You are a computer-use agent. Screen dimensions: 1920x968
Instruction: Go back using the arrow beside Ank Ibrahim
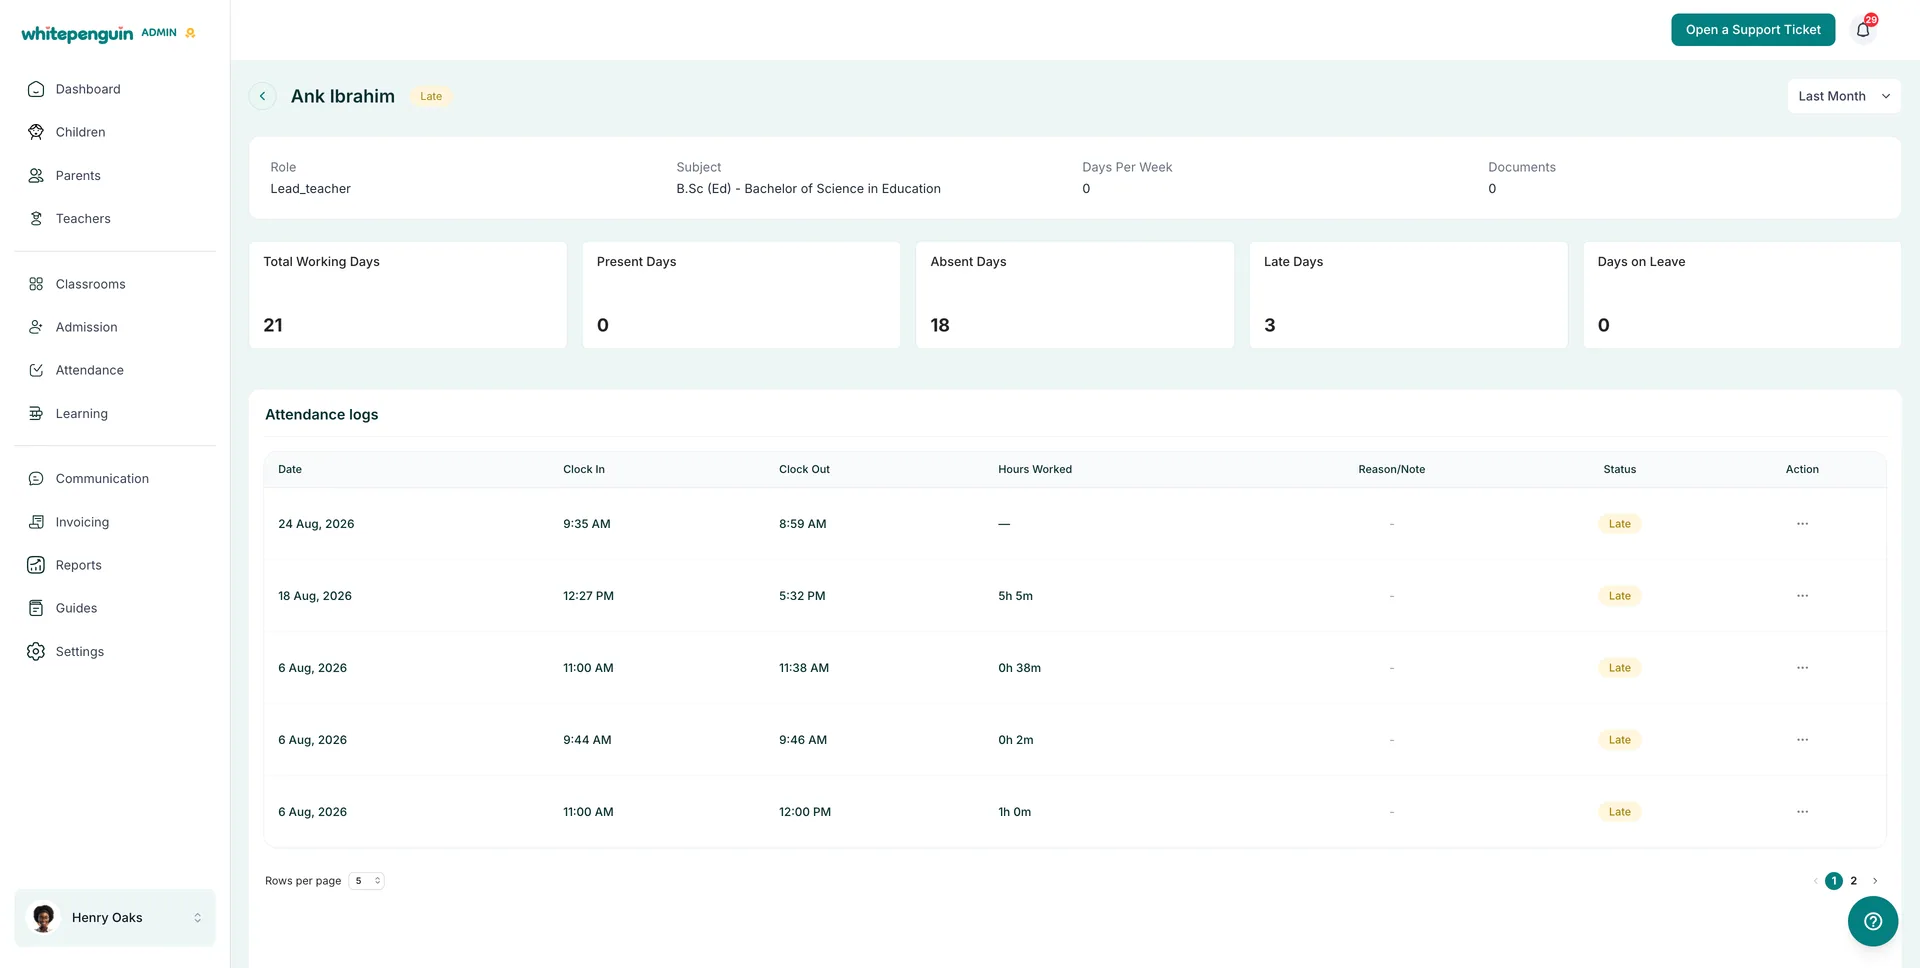click(x=262, y=96)
